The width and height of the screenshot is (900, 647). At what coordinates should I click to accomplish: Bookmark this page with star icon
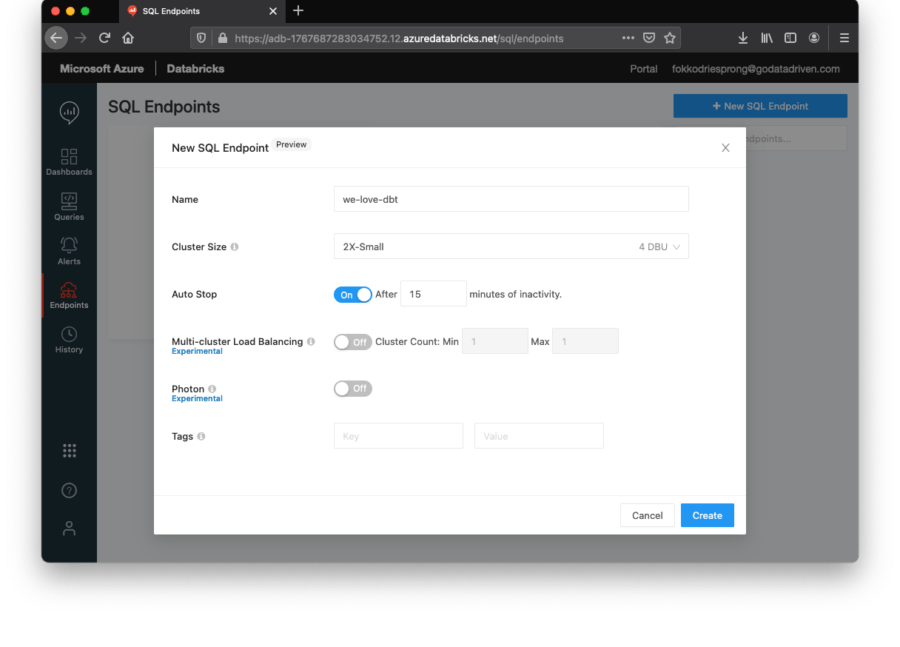(670, 38)
